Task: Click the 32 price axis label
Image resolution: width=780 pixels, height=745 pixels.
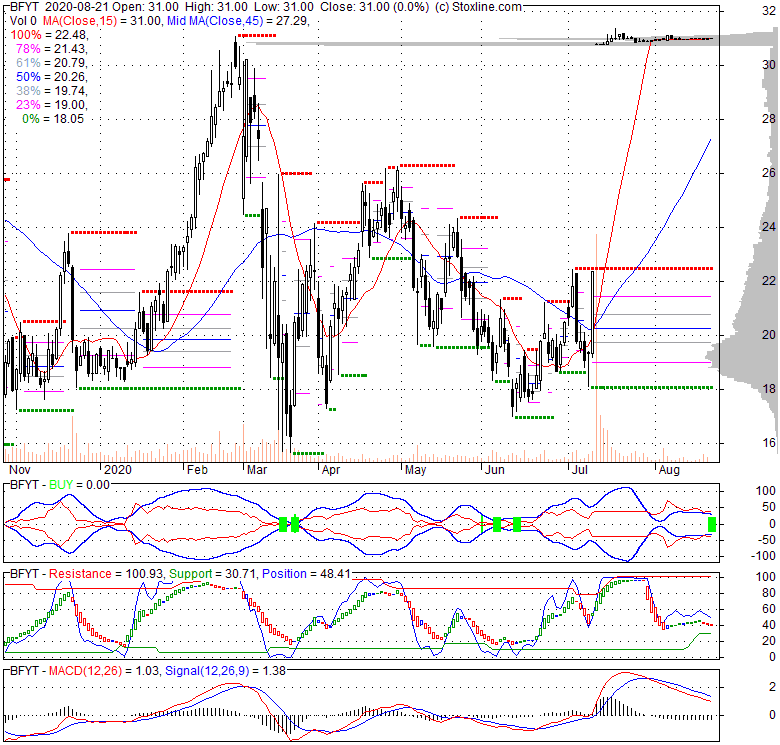Action: tap(769, 11)
